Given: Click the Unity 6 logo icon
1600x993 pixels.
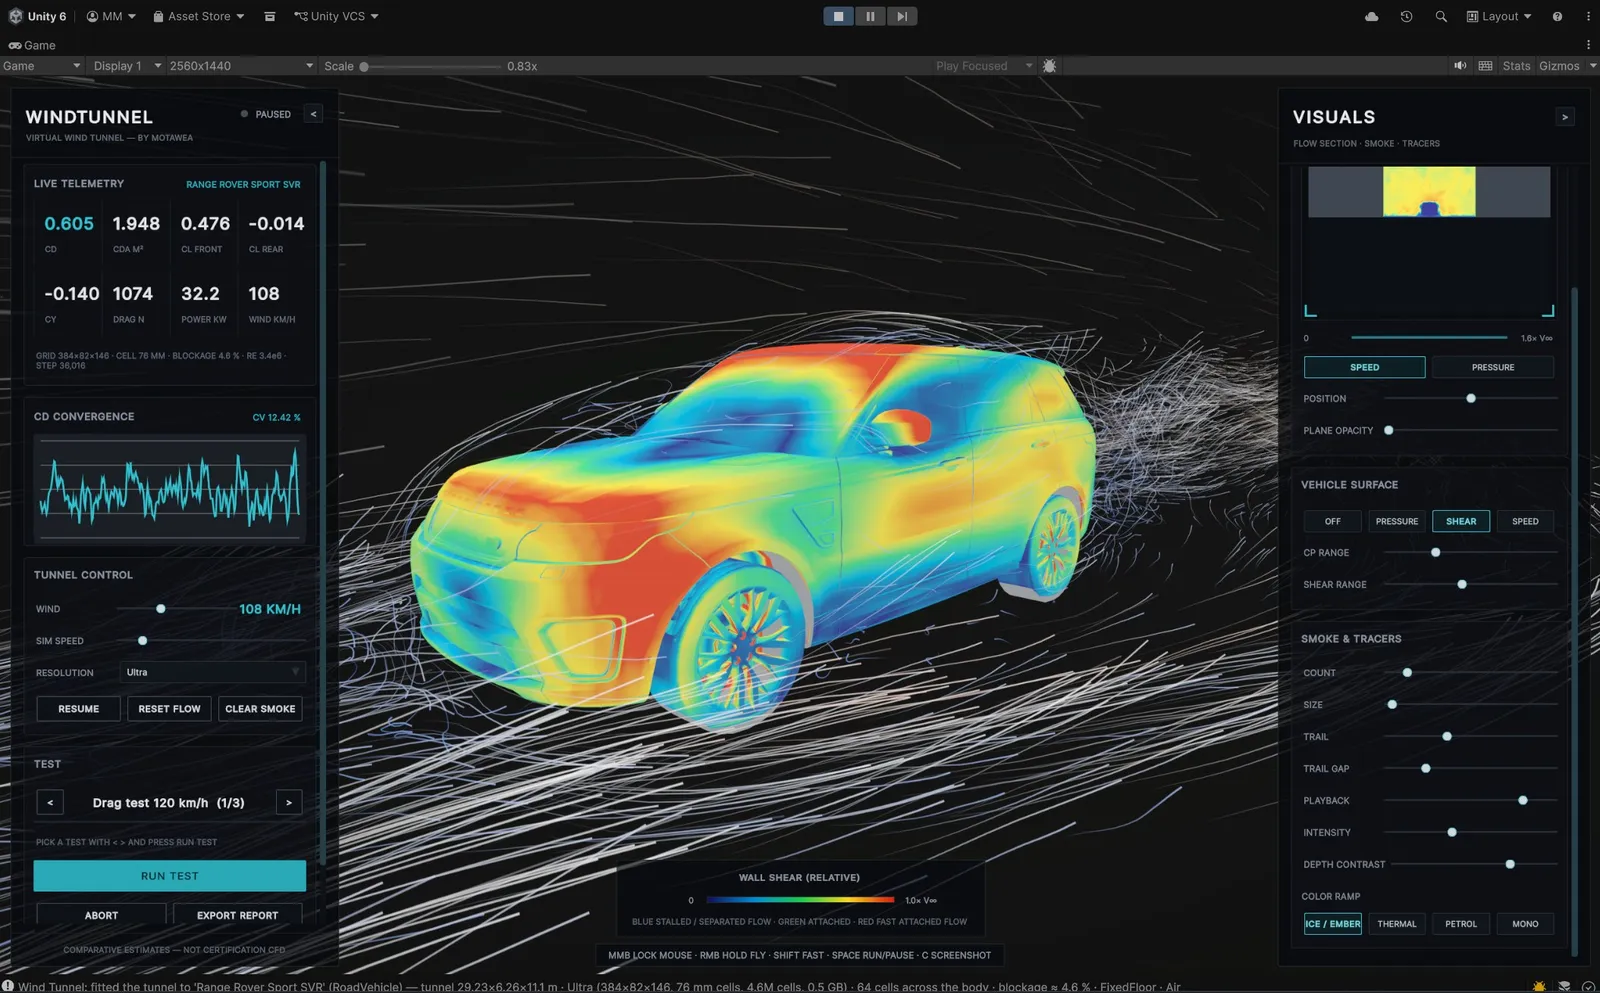Looking at the screenshot, I should point(15,16).
